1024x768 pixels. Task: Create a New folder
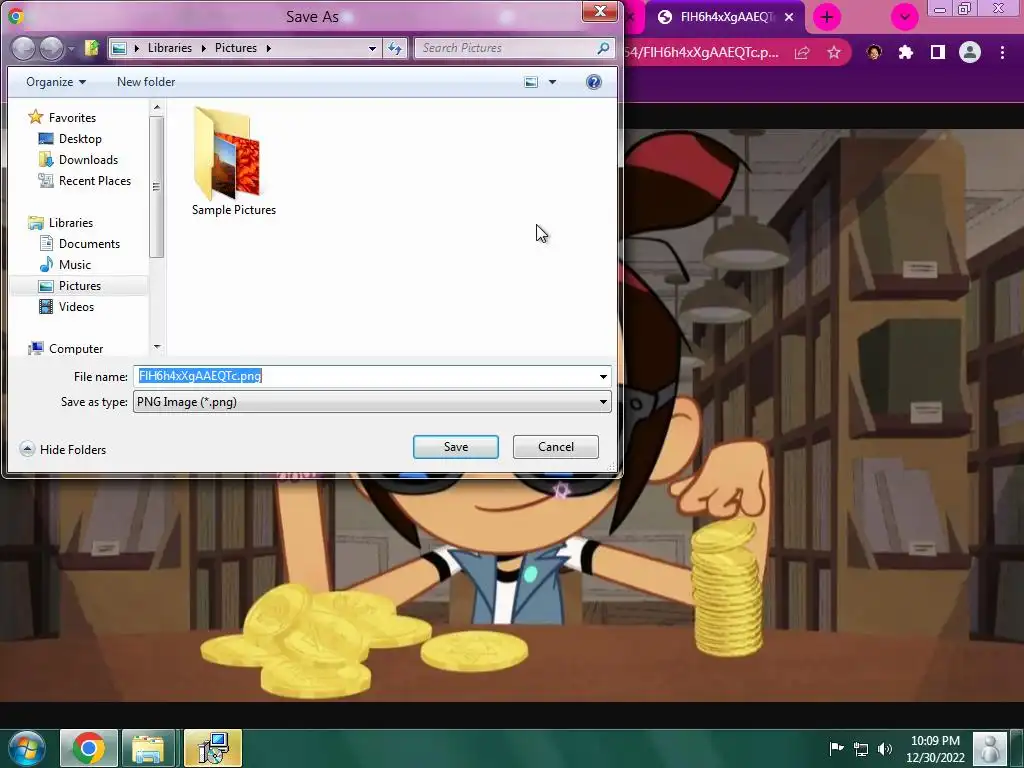pyautogui.click(x=146, y=82)
